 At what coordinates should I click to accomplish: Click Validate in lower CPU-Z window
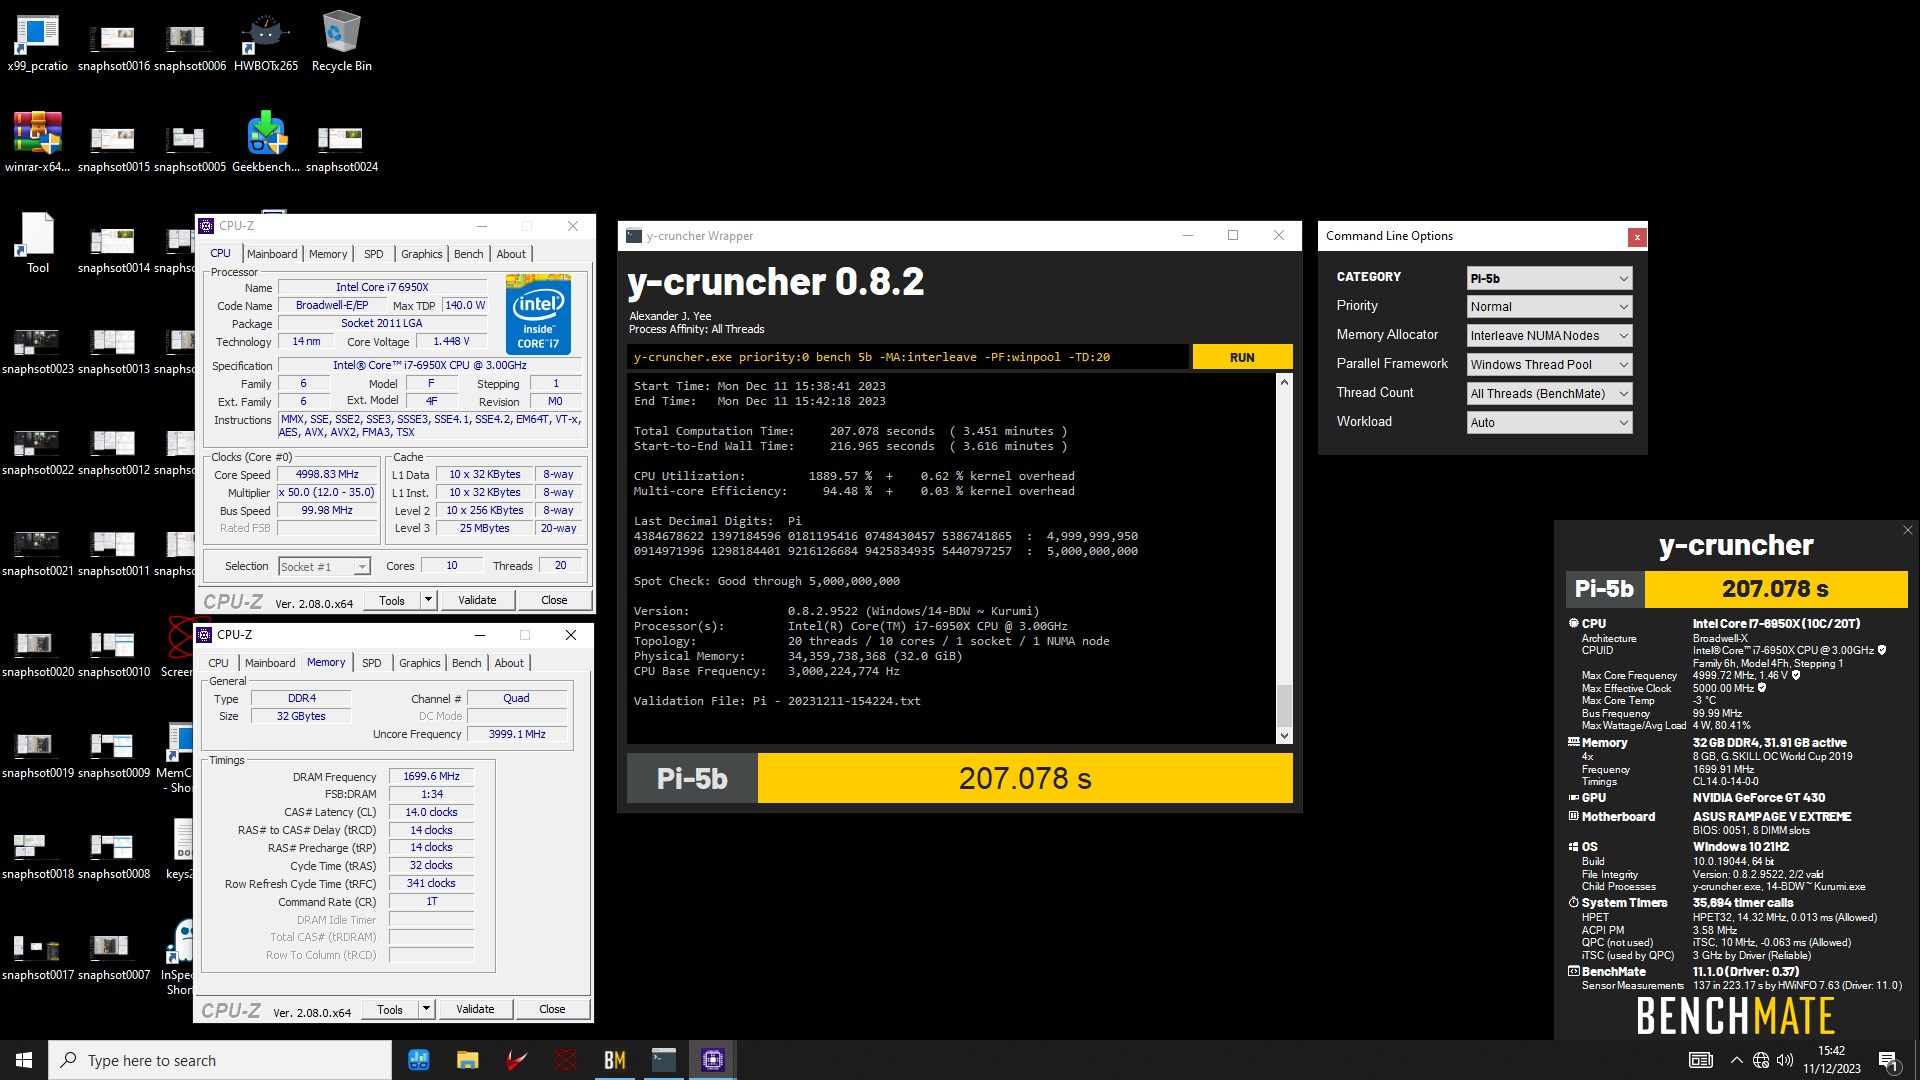475,1009
